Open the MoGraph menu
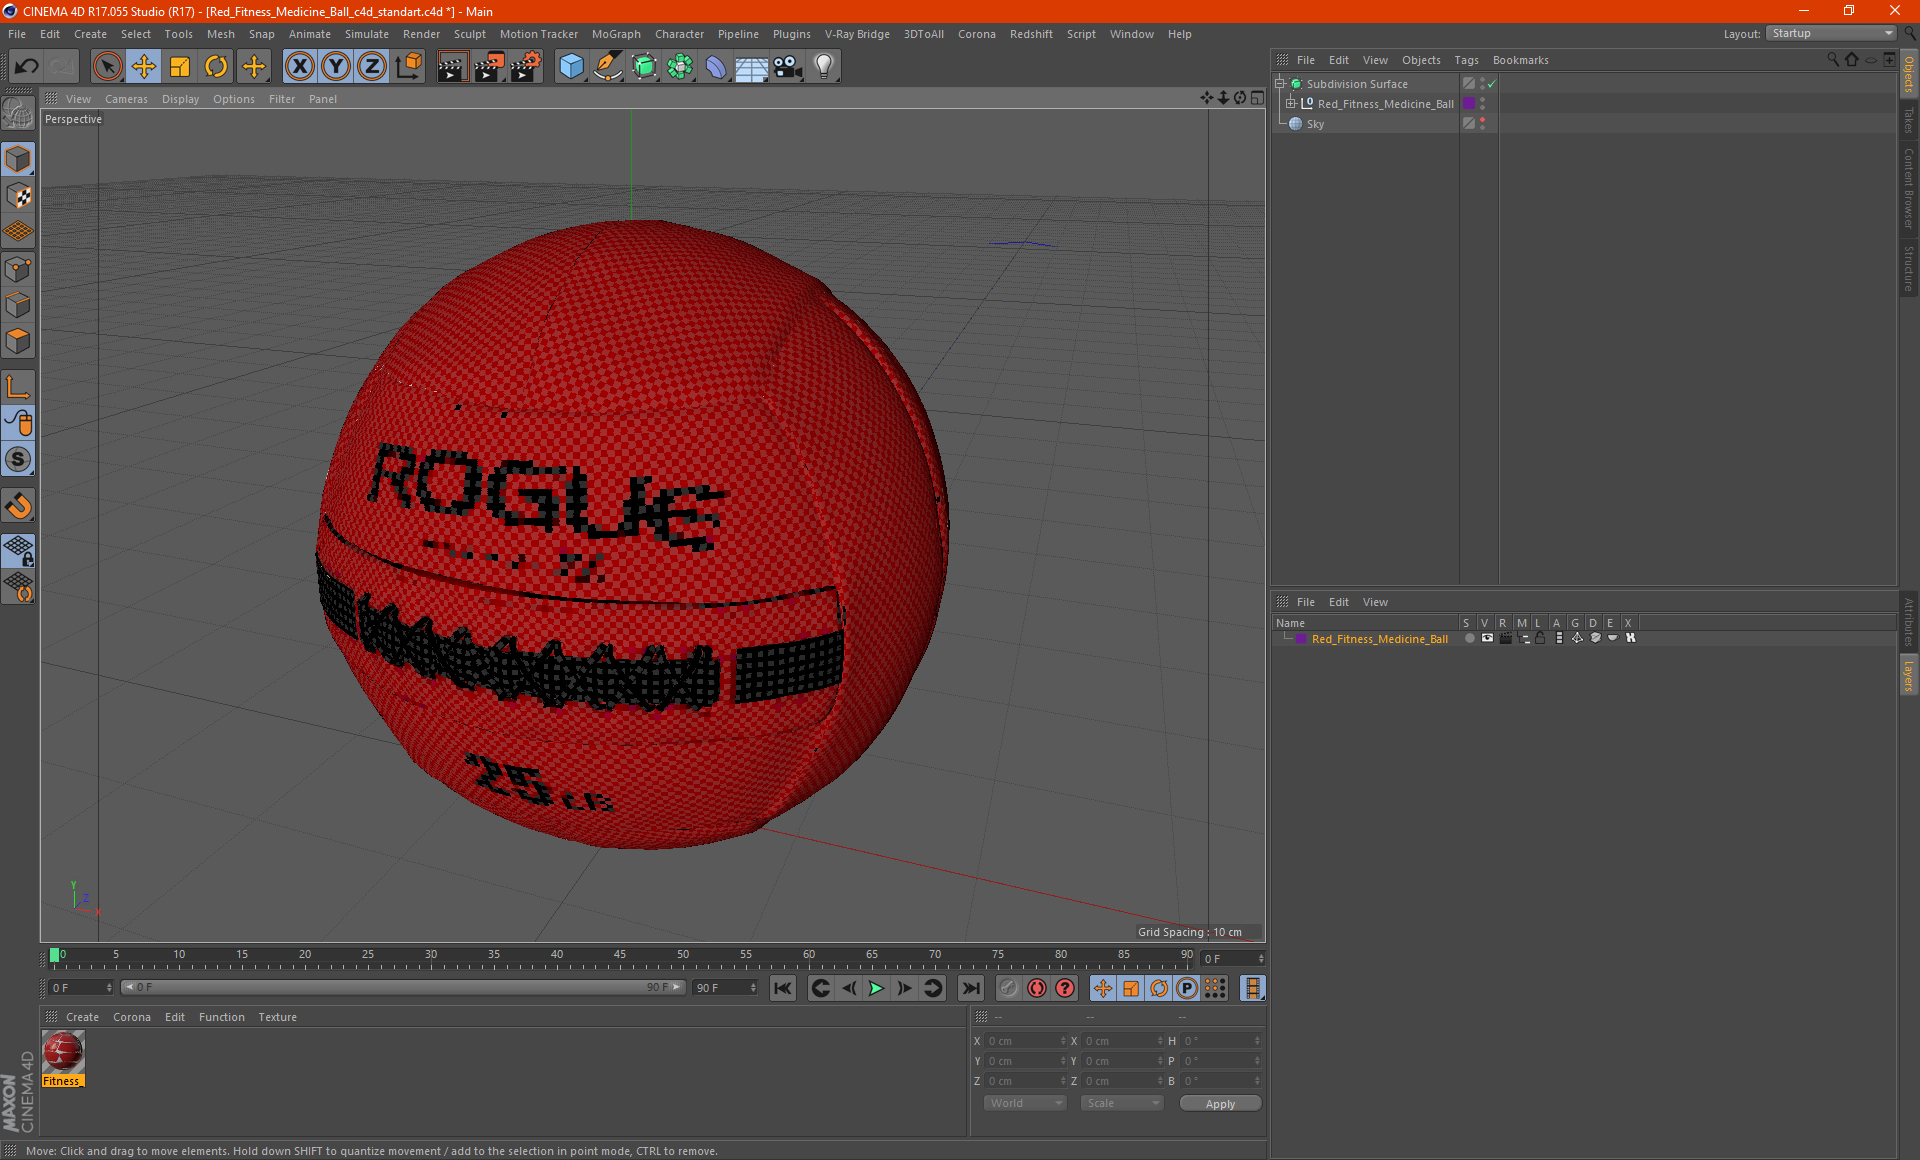This screenshot has height=1160, width=1920. (x=616, y=34)
